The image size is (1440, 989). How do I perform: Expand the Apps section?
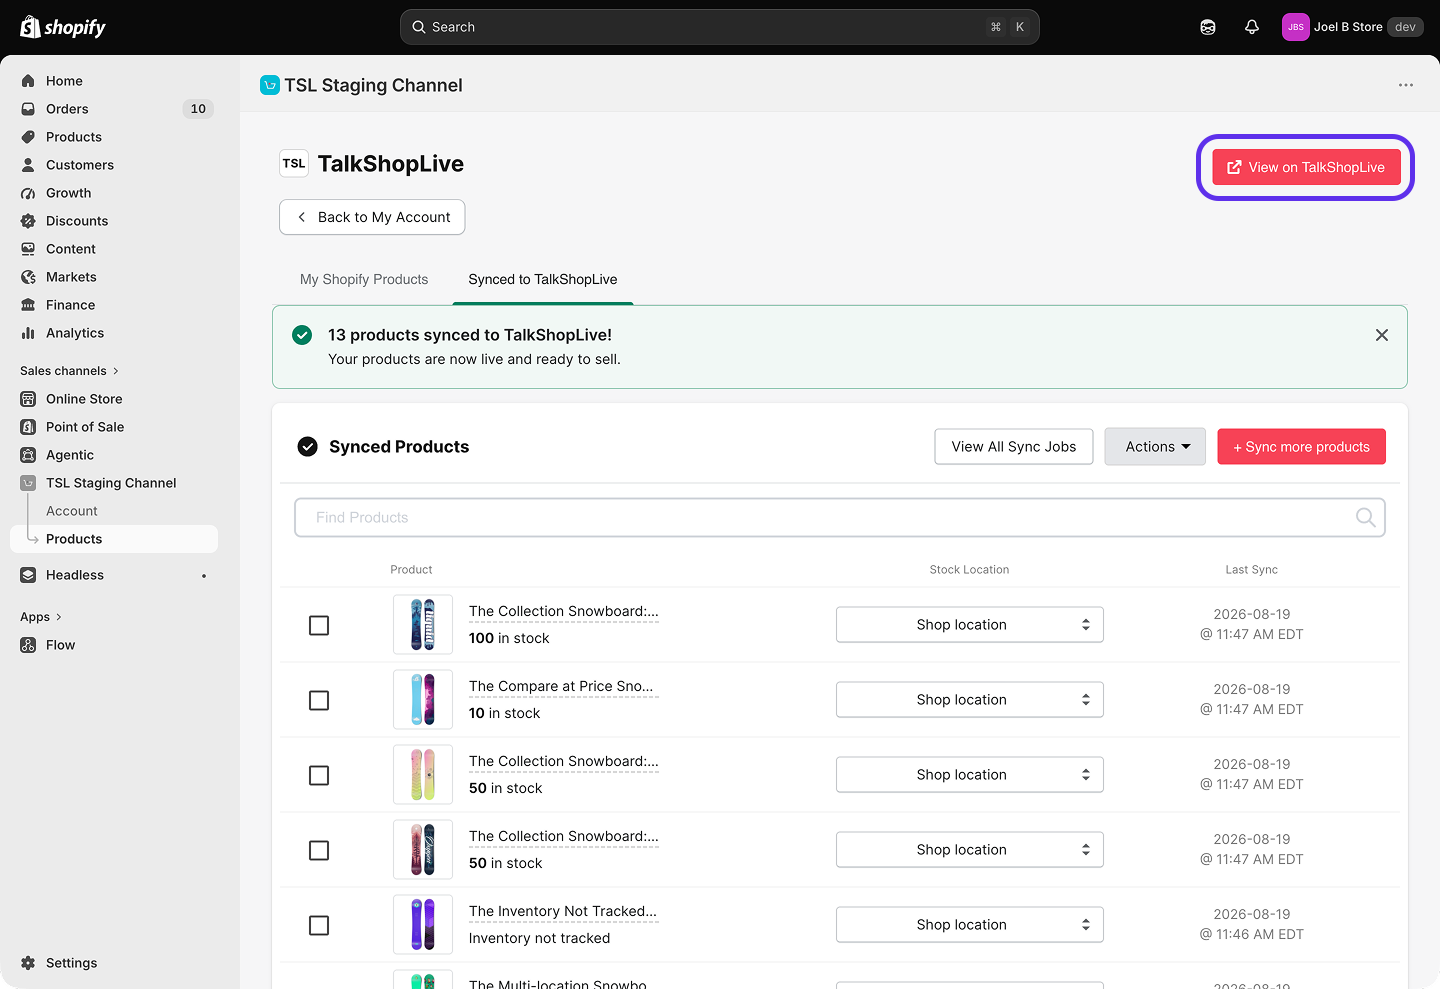pos(41,617)
